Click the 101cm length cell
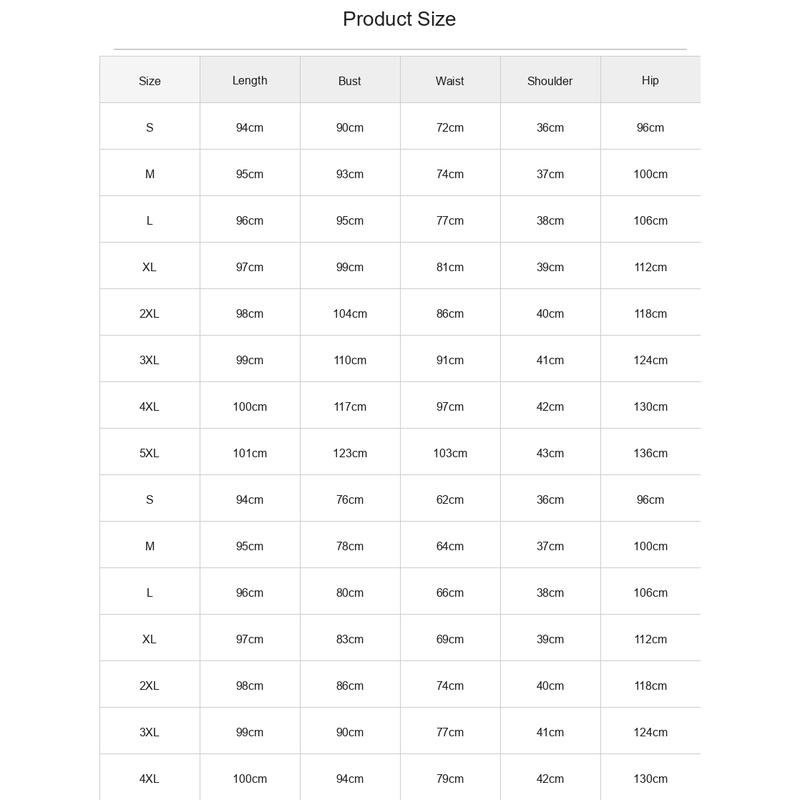The height and width of the screenshot is (800, 800). (x=250, y=453)
